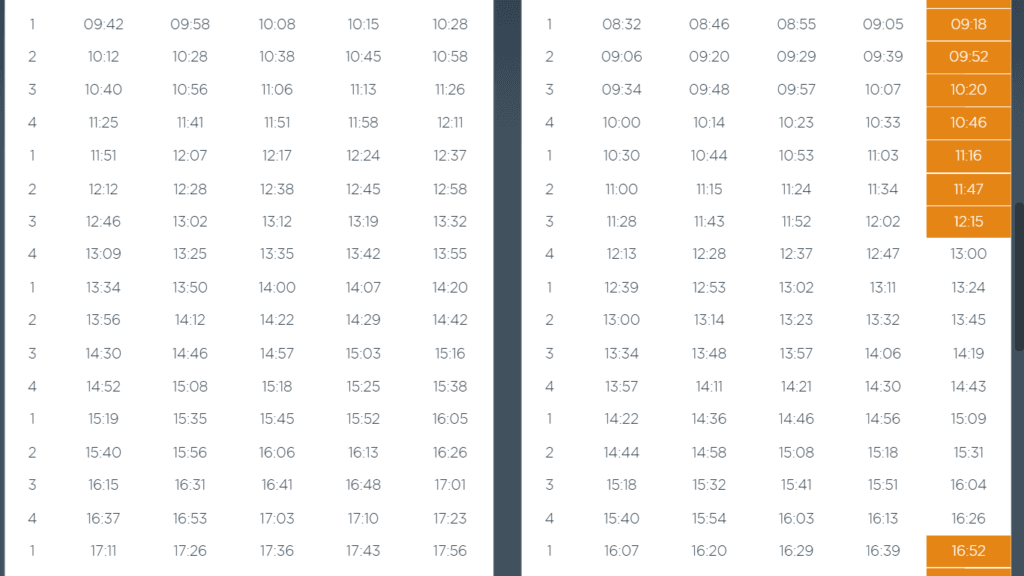Viewport: 1024px width, 576px height.
Task: Select the 16:07 time in right table
Action: (621, 551)
